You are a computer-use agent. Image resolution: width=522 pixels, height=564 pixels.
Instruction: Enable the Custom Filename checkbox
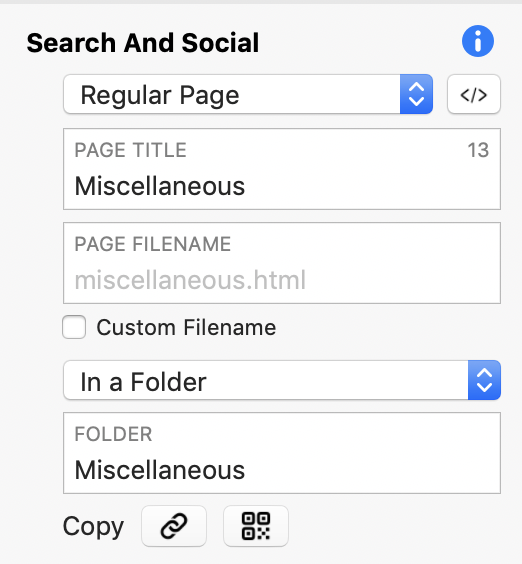coord(74,327)
